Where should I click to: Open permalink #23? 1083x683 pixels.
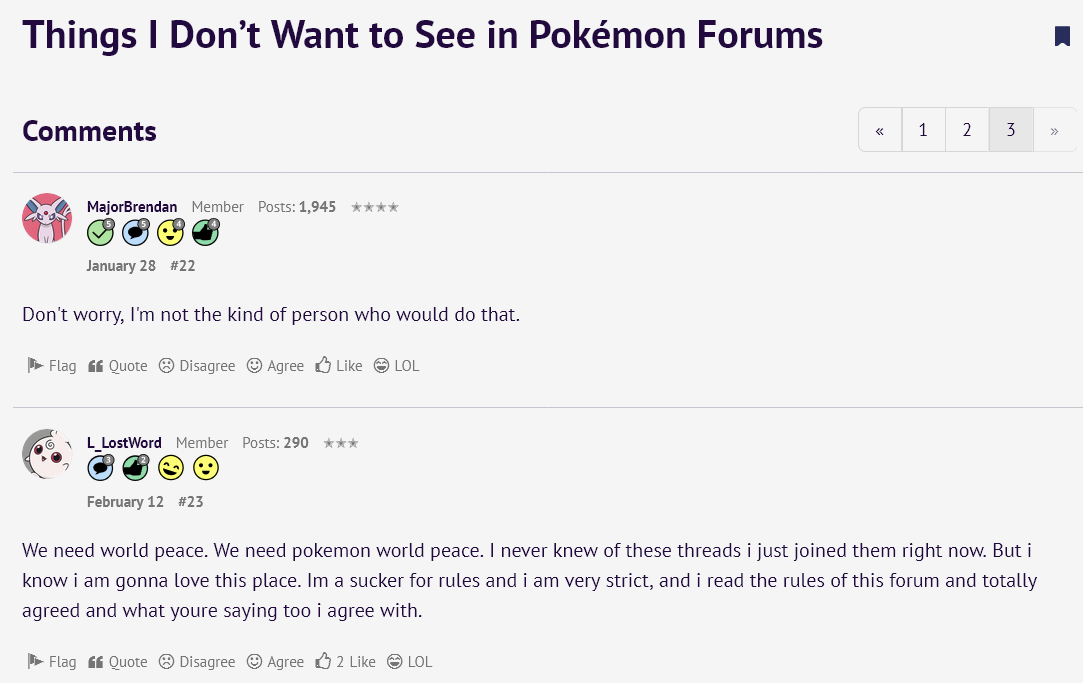click(x=191, y=502)
